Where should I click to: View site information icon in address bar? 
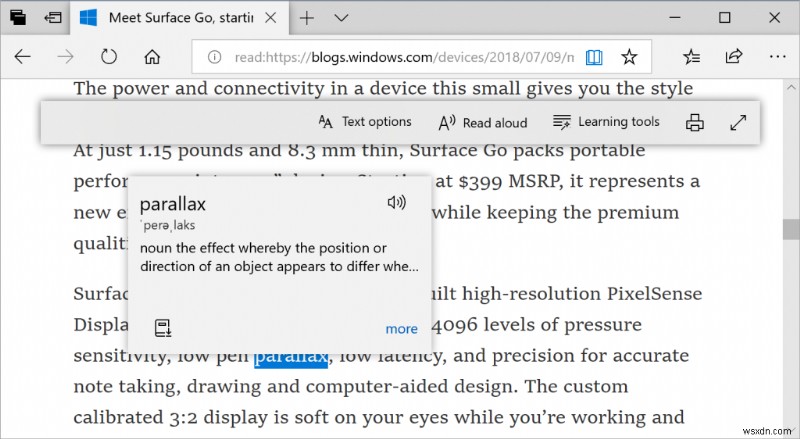pyautogui.click(x=214, y=57)
